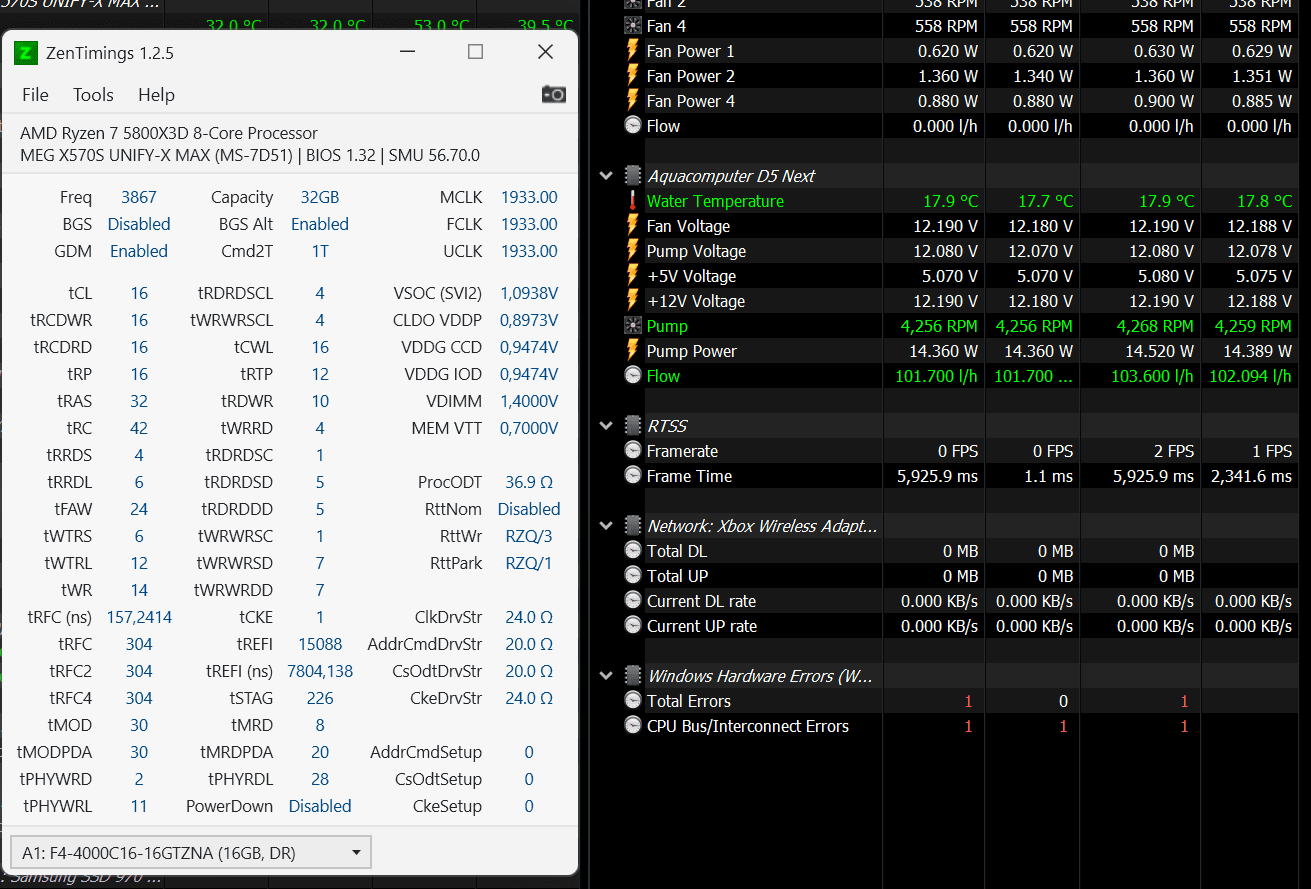The height and width of the screenshot is (889, 1311).
Task: Click the RttNom Disabled value
Action: pos(529,509)
